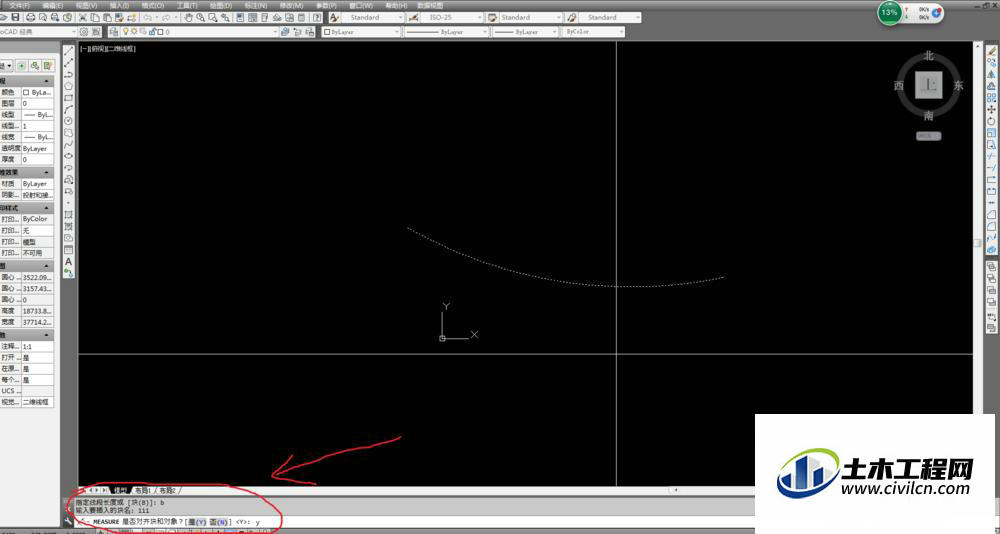The width and height of the screenshot is (1000, 534).
Task: Open the ByLayer color control dropdown
Action: coord(361,31)
